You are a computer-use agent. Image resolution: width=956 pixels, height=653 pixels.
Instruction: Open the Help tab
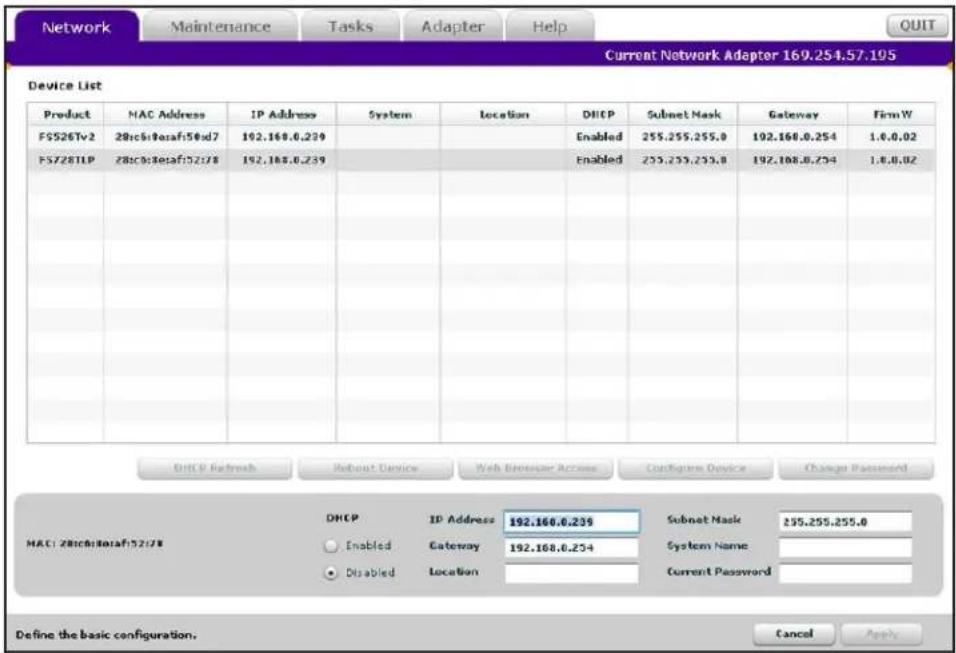(x=549, y=27)
